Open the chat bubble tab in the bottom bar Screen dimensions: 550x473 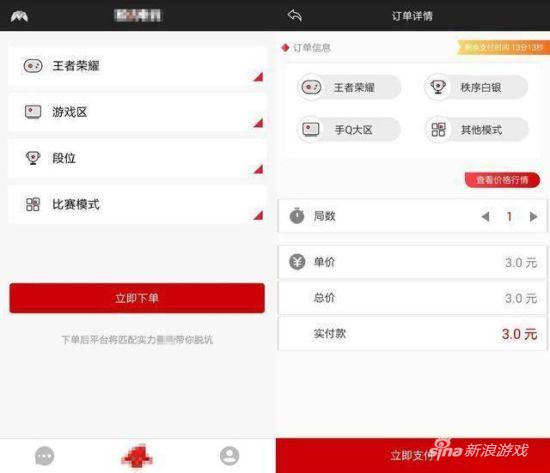45,456
